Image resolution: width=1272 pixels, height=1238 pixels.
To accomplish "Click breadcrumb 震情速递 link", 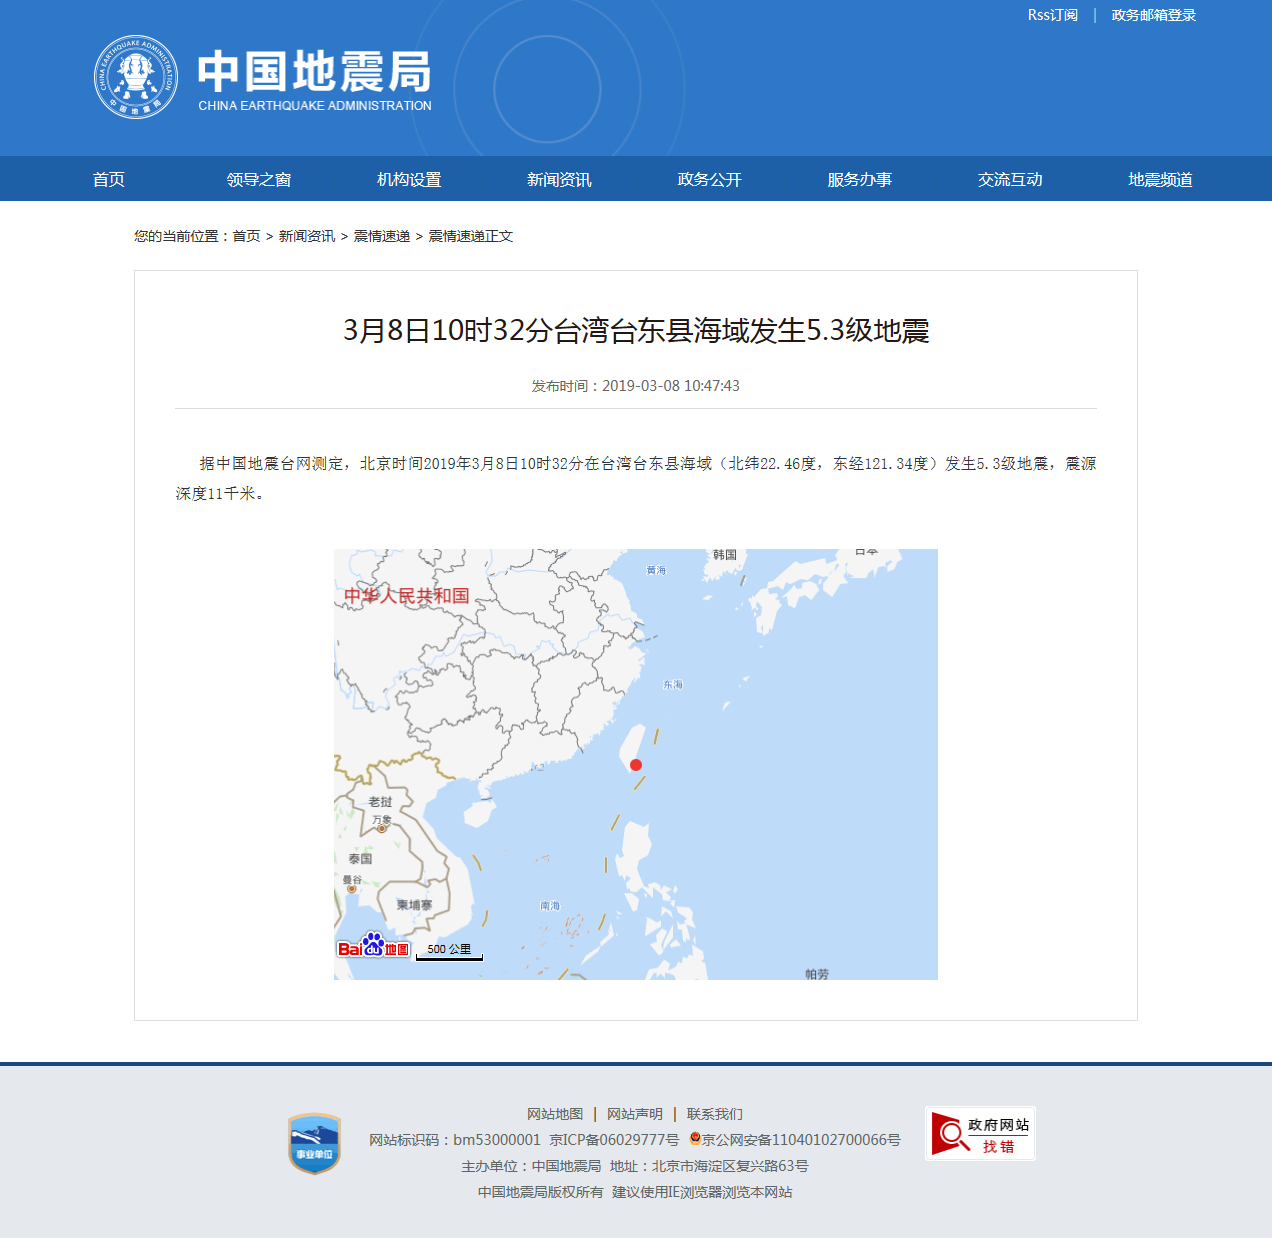I will tap(382, 236).
